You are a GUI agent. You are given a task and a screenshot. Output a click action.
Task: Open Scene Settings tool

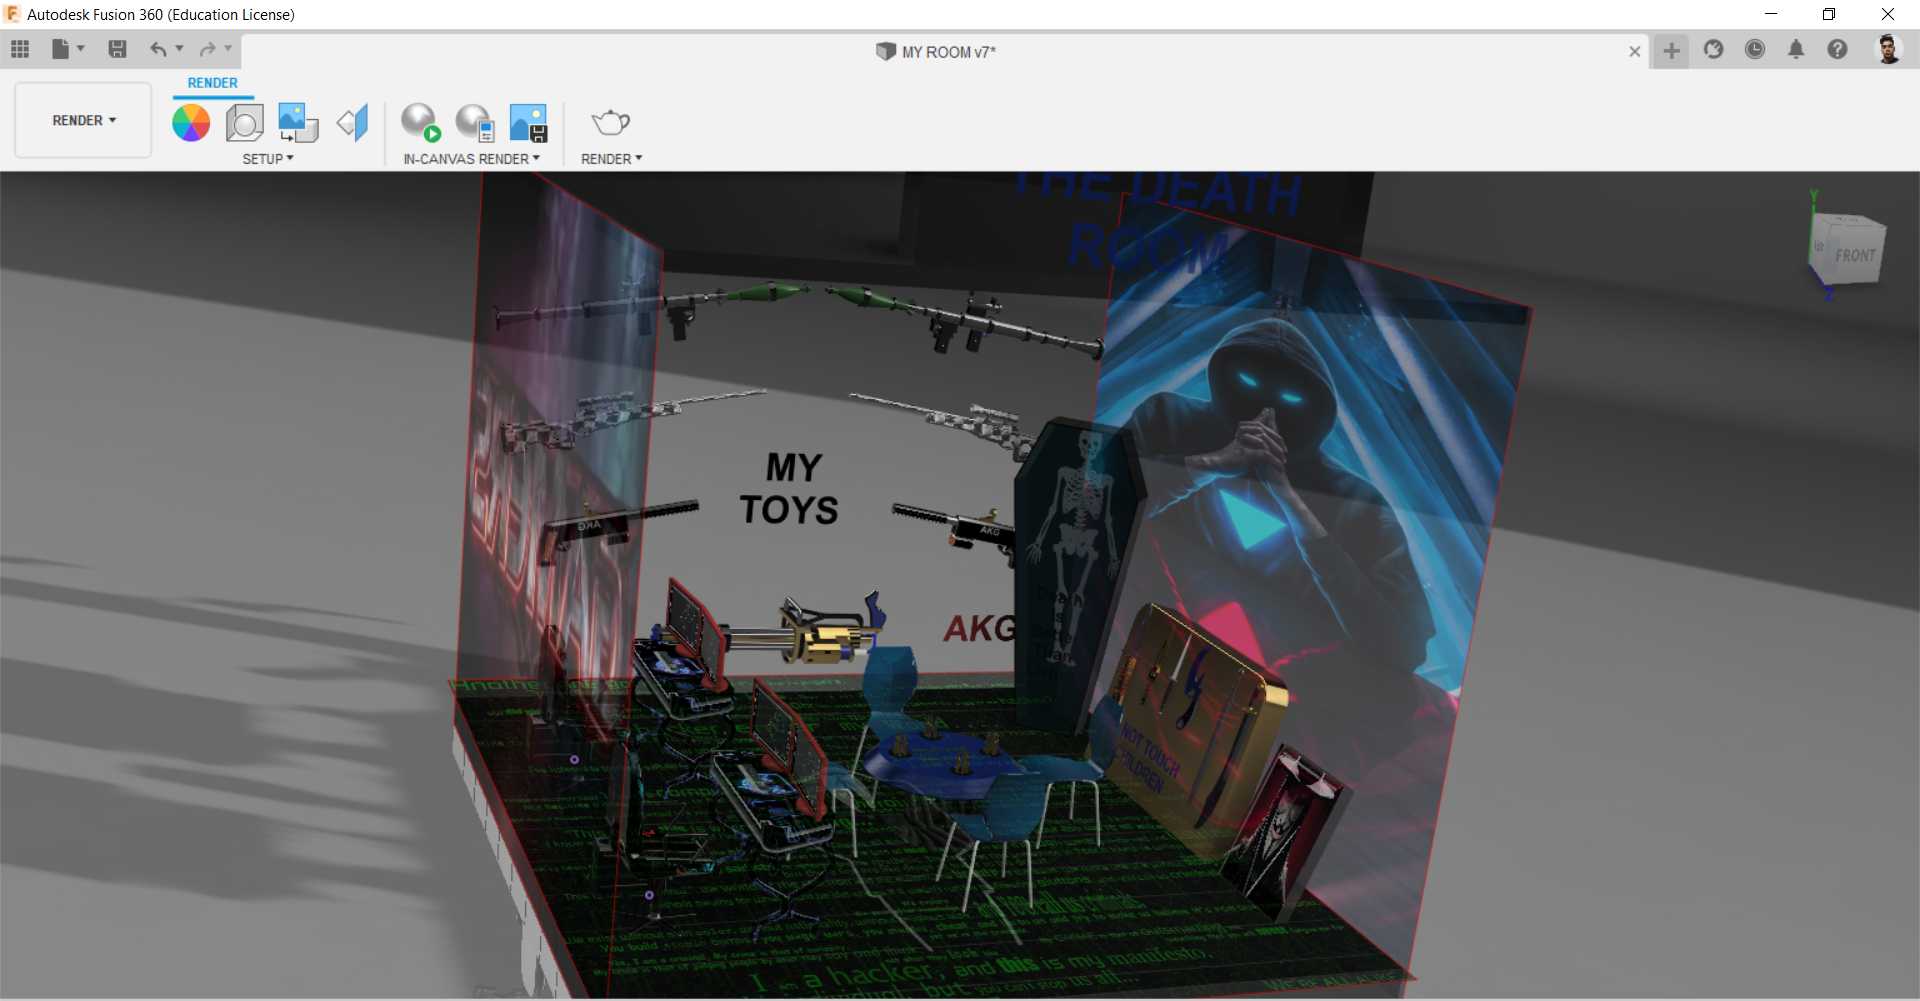point(245,123)
